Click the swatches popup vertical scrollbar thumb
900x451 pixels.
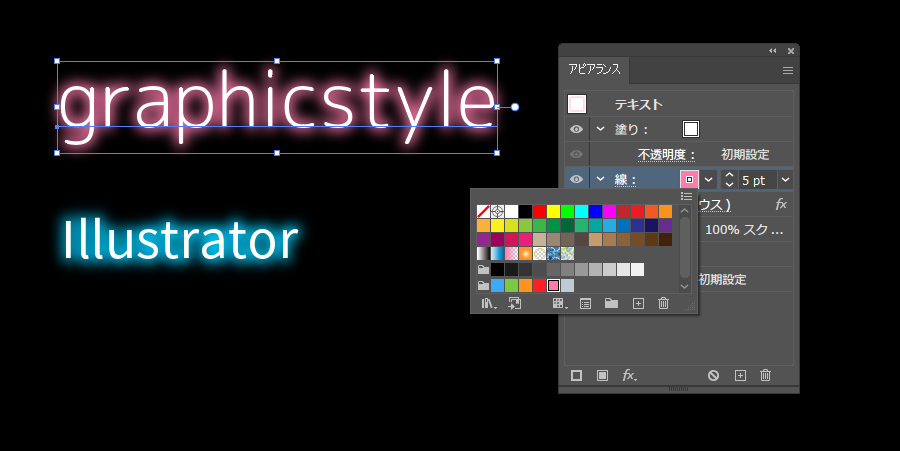pos(685,247)
